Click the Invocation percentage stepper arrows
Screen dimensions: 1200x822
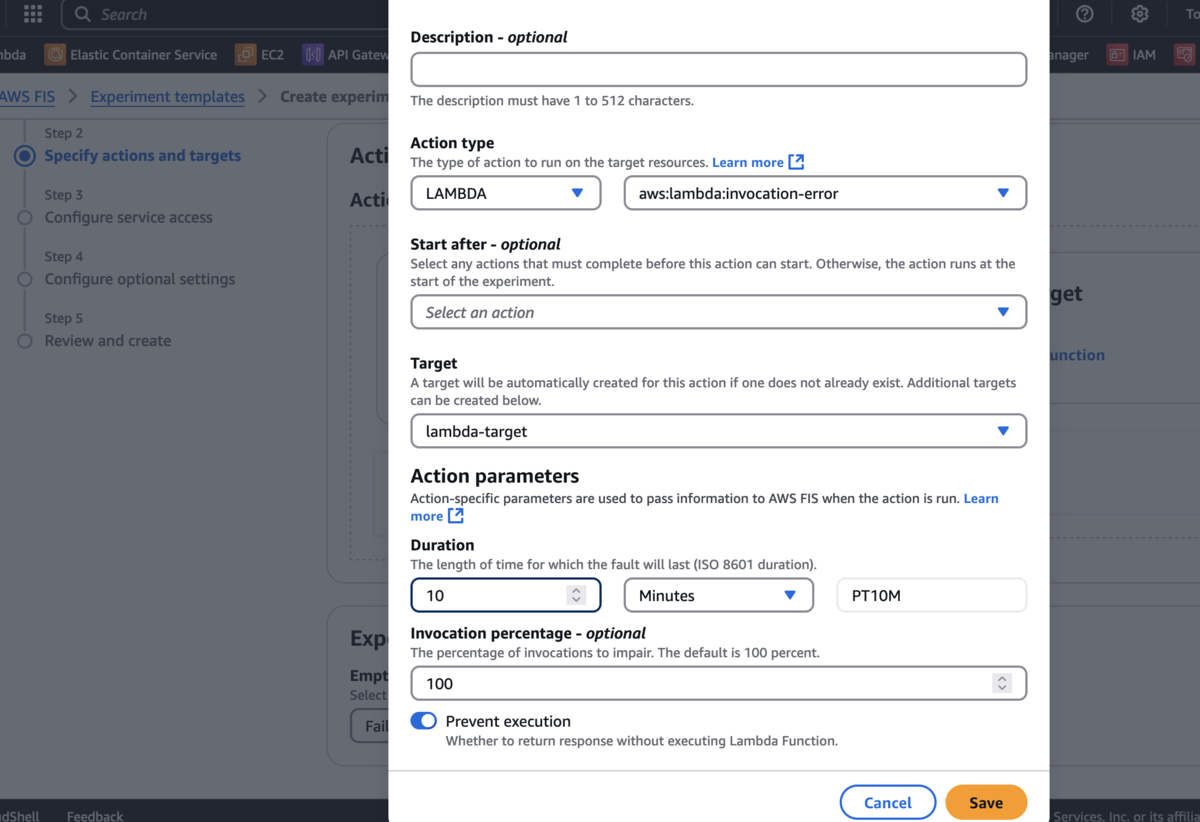click(x=1002, y=683)
